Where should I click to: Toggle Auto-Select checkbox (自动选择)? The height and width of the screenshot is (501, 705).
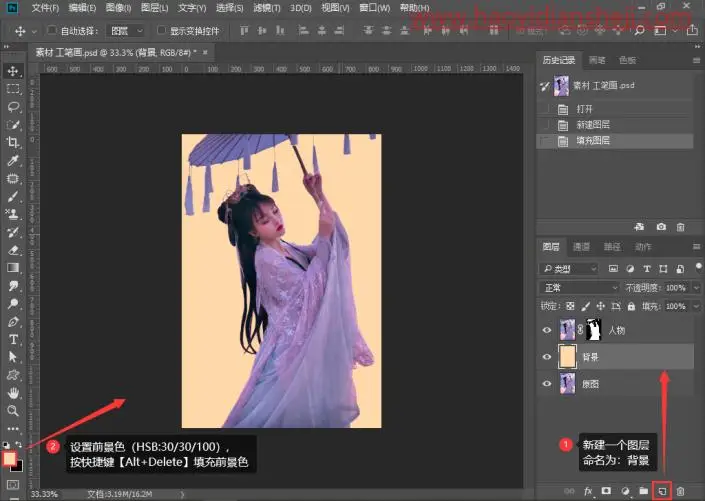[52, 30]
